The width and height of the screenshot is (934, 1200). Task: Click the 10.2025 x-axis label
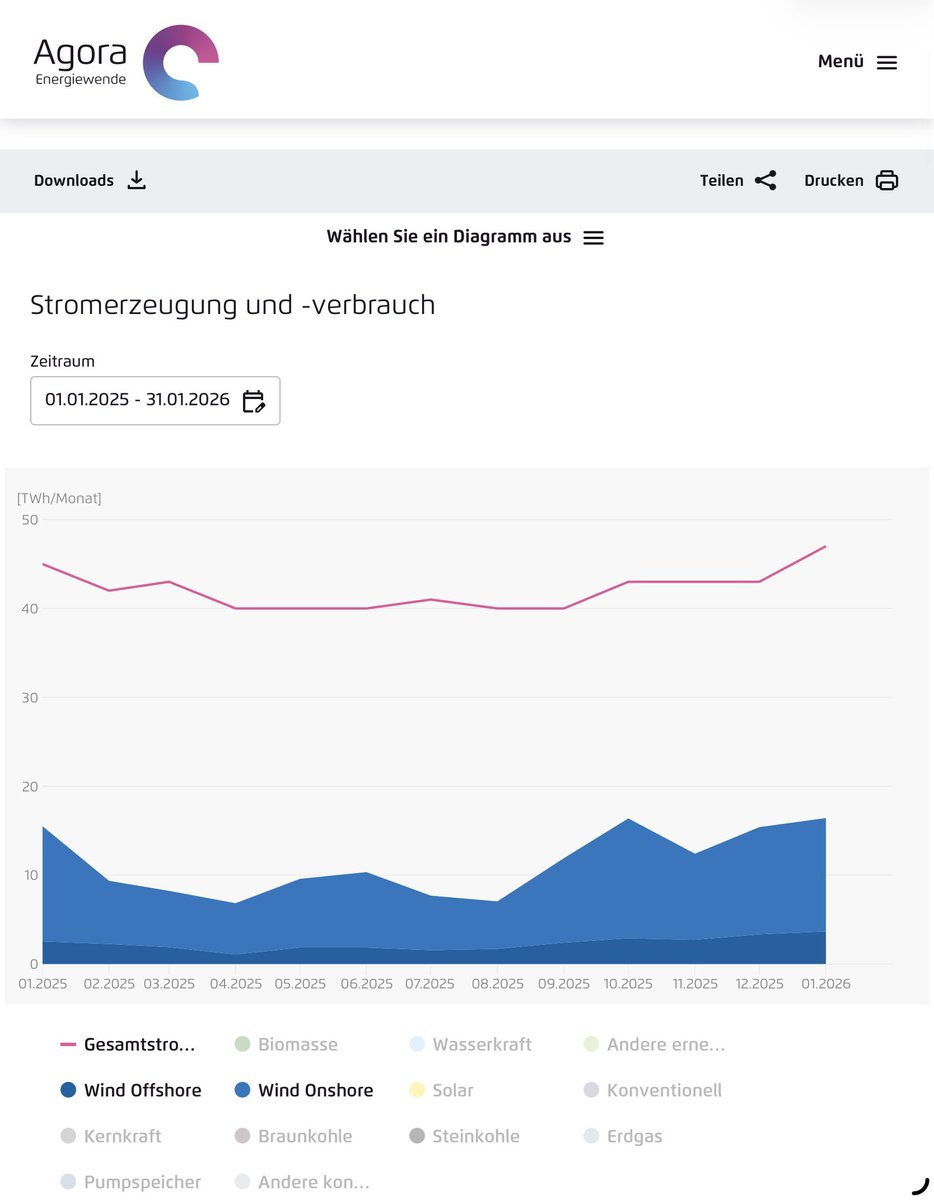[628, 984]
